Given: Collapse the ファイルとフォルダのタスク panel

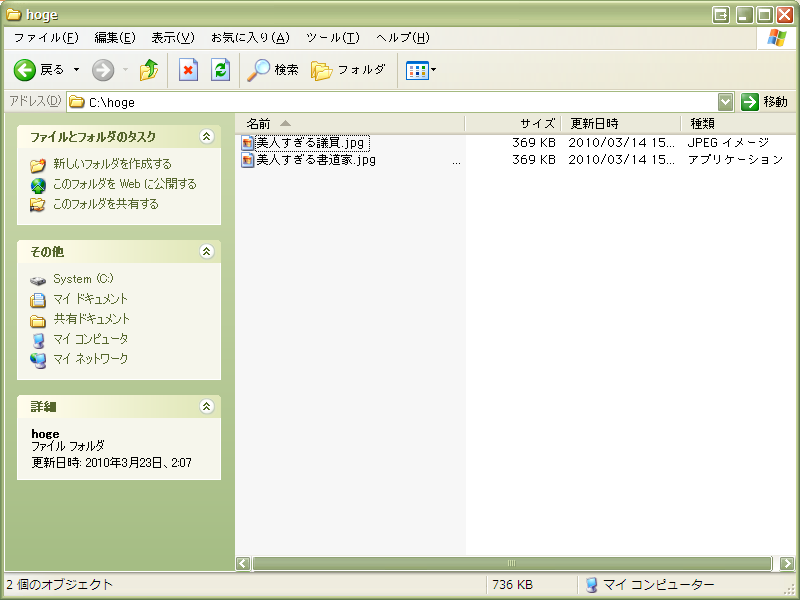Looking at the screenshot, I should [x=207, y=137].
